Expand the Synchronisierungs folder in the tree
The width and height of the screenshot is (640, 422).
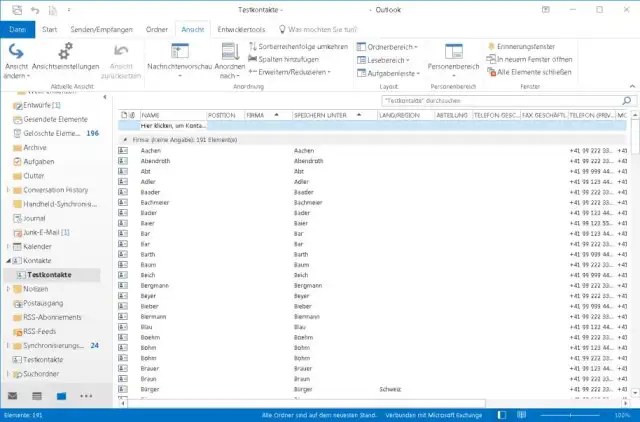9,345
